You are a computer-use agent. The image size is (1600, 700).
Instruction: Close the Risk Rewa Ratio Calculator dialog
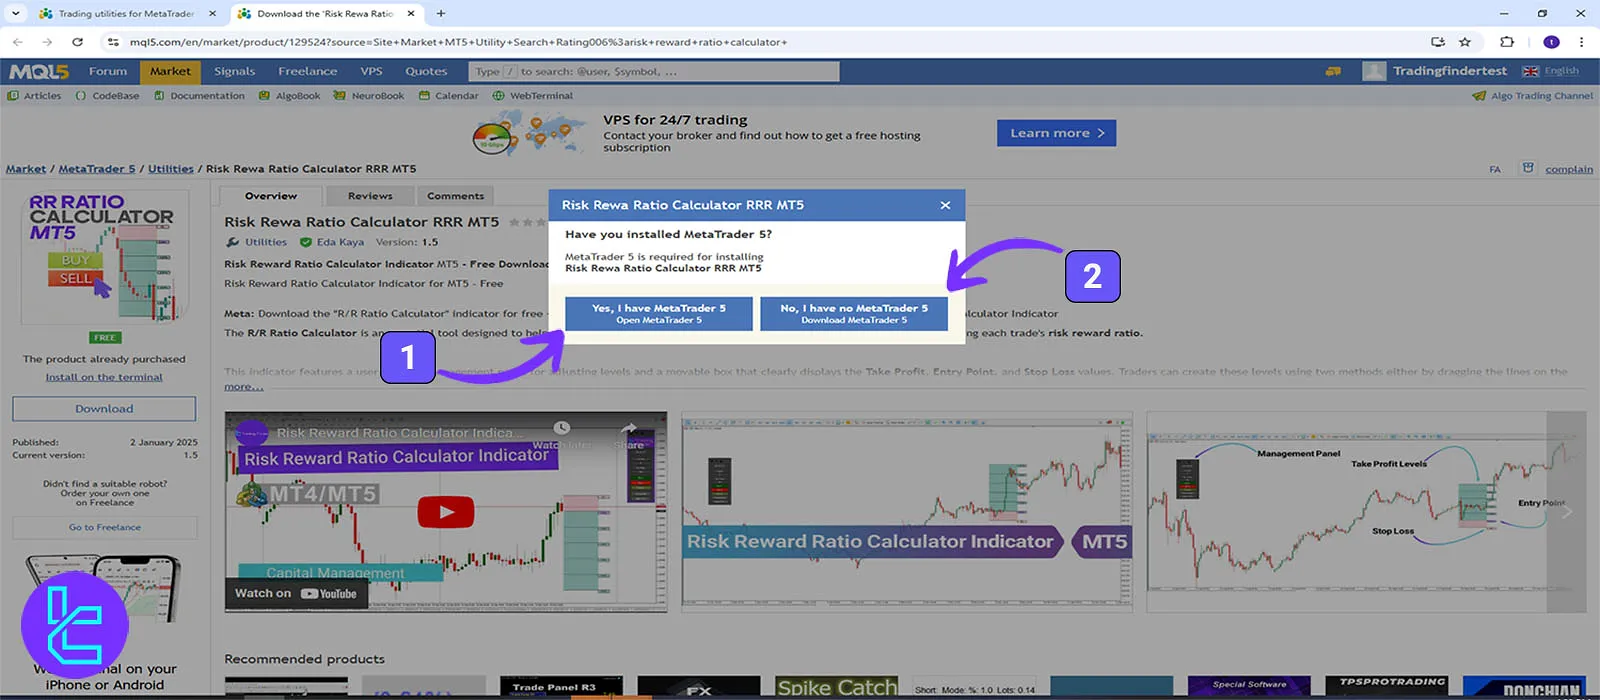click(945, 205)
